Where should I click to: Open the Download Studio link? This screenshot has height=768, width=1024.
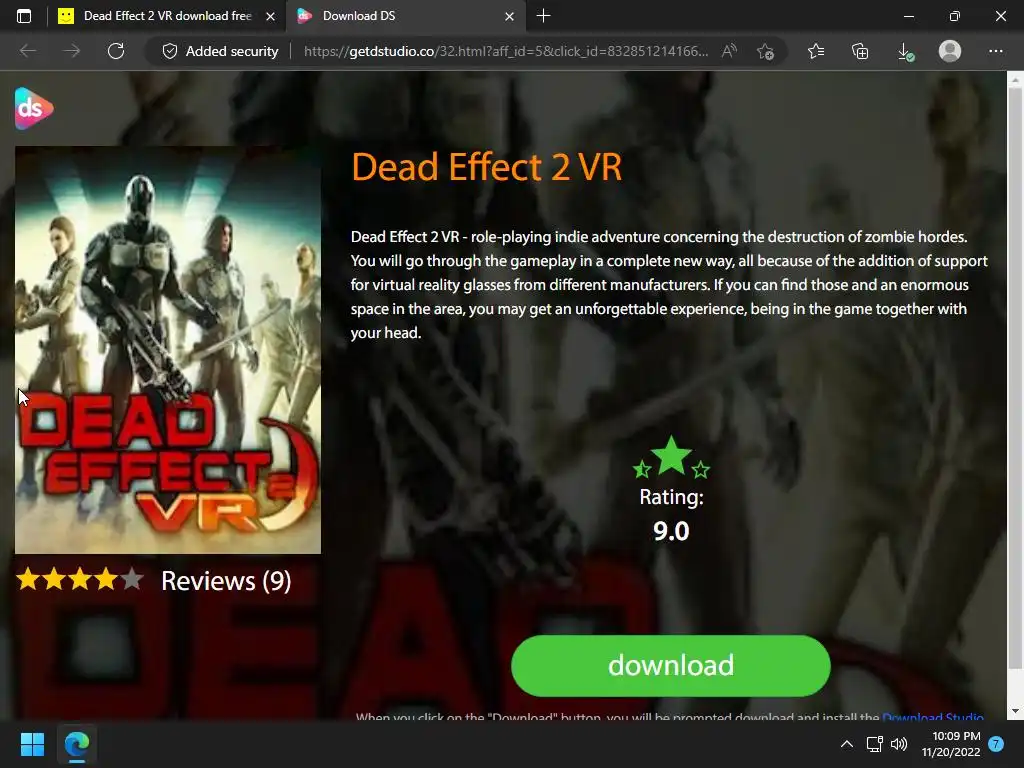tap(933, 716)
